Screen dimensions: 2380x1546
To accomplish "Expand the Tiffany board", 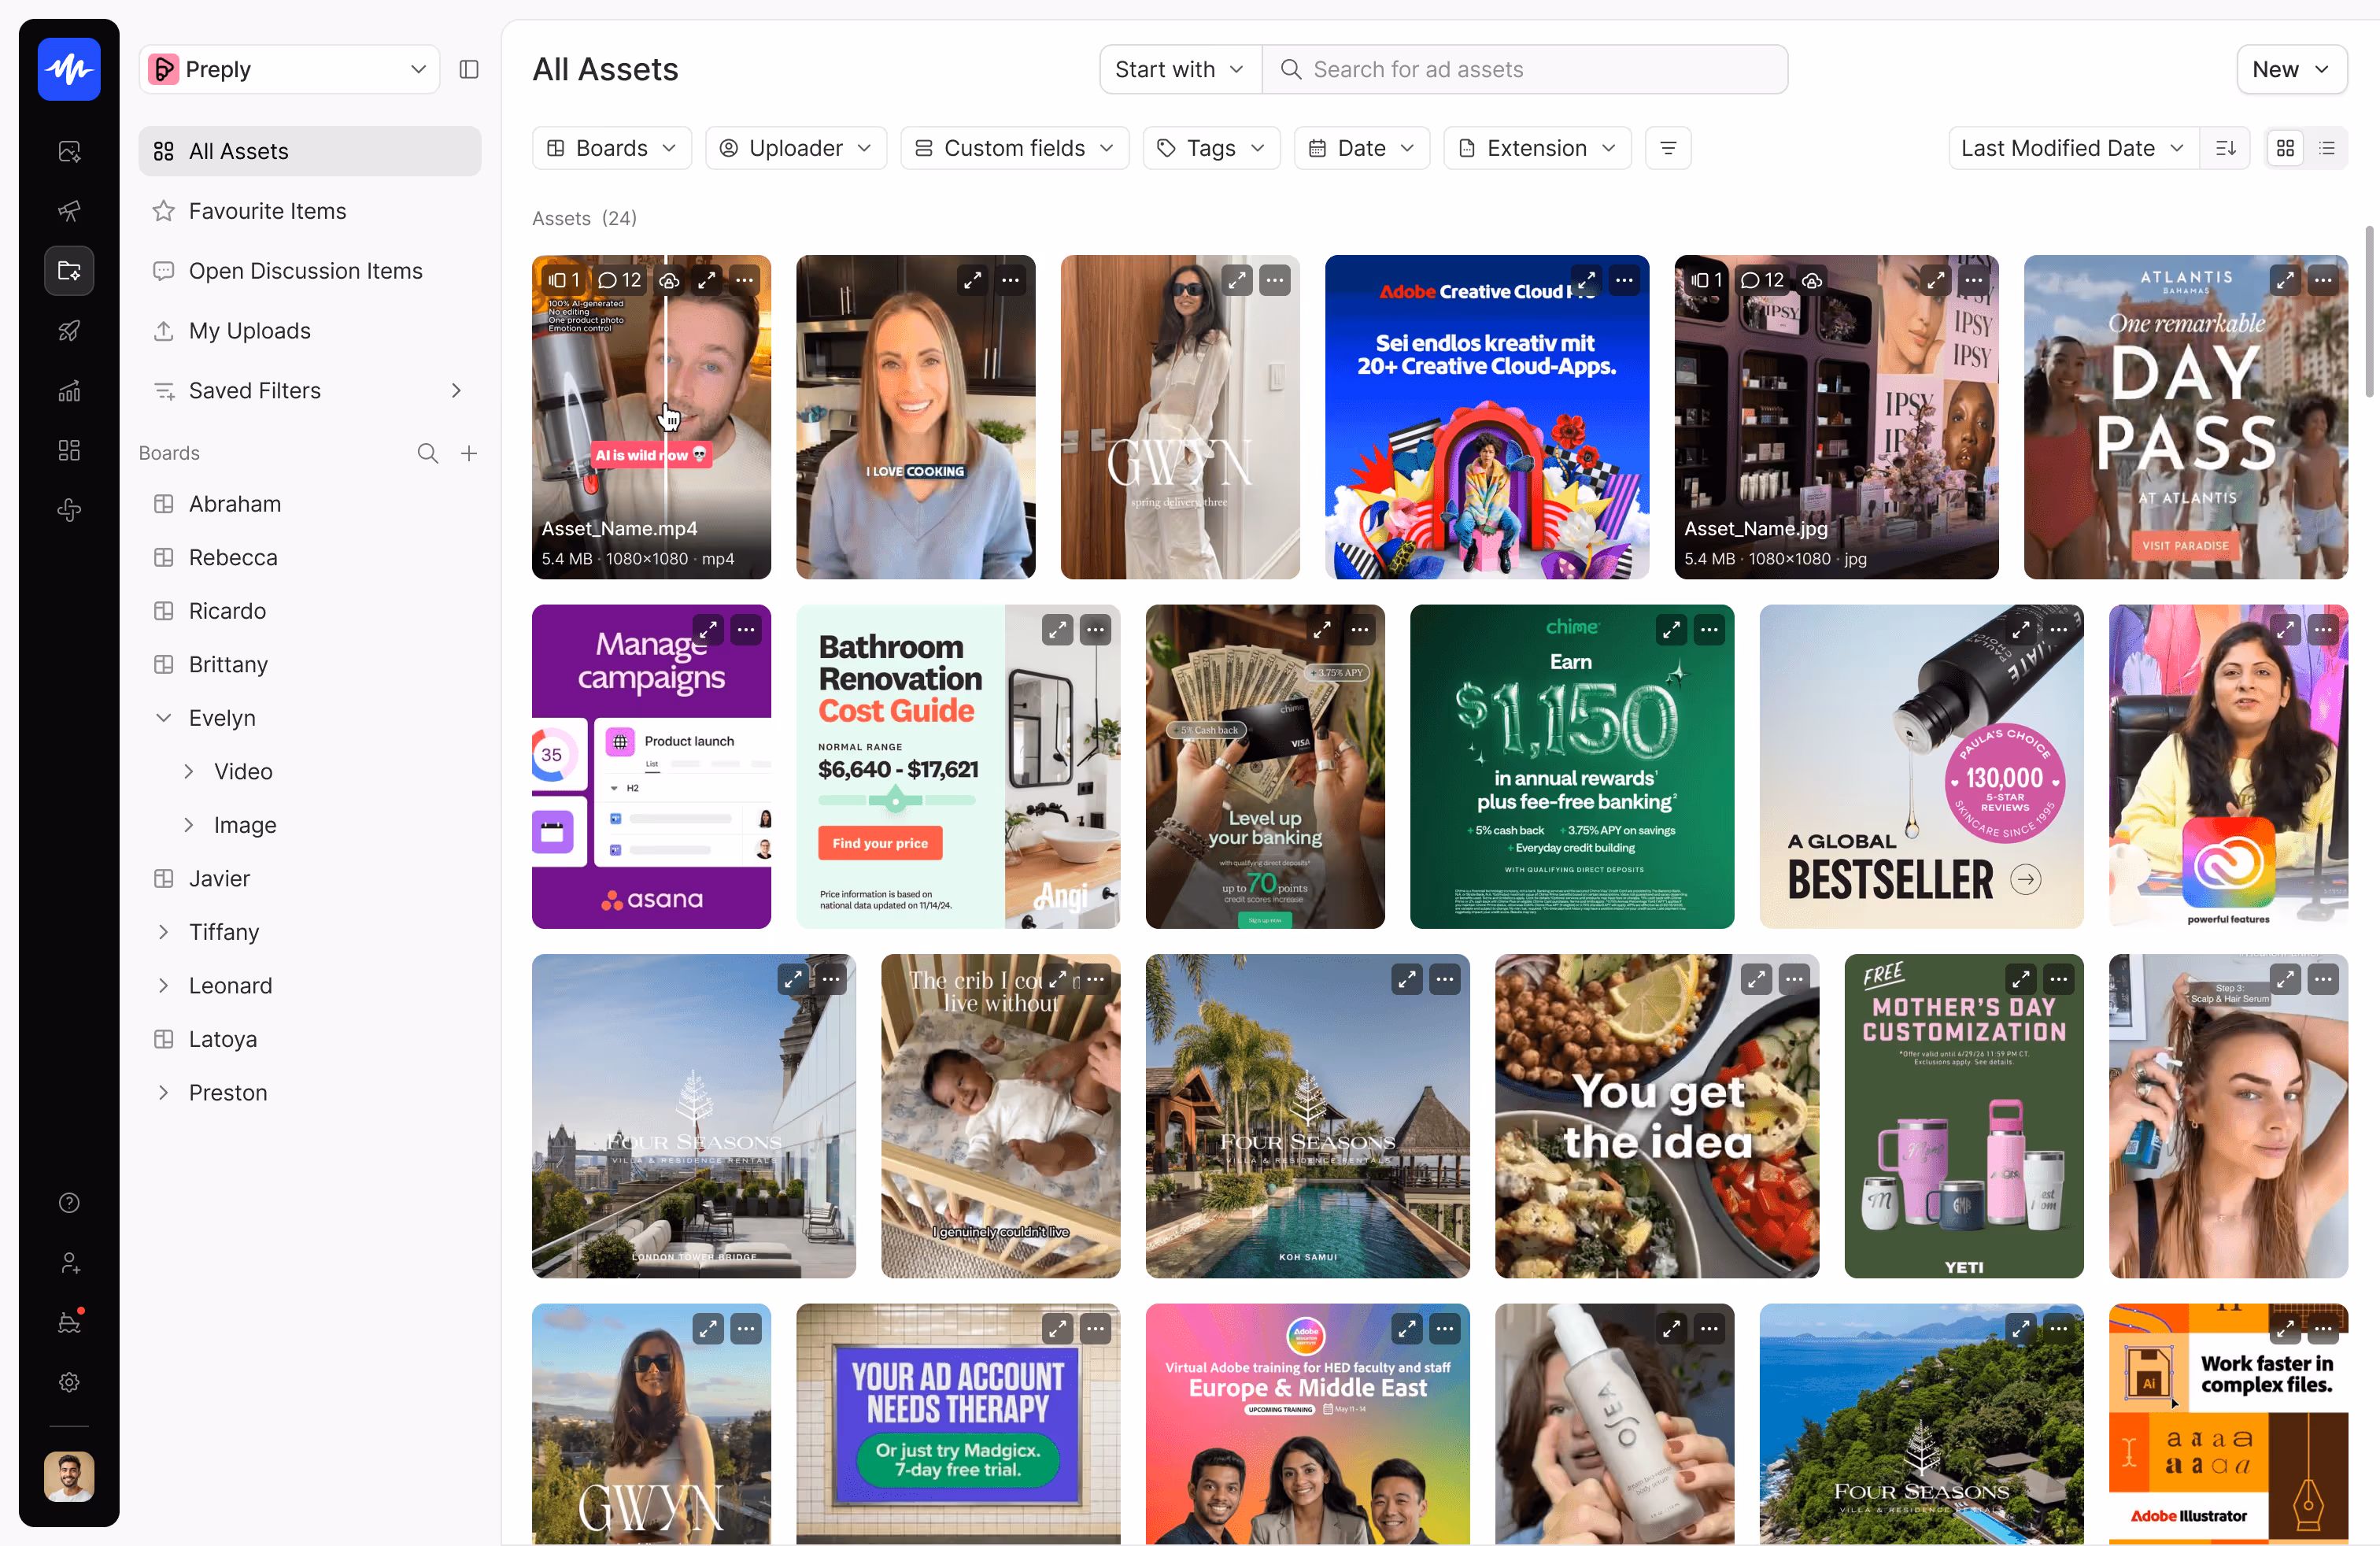I will (164, 932).
